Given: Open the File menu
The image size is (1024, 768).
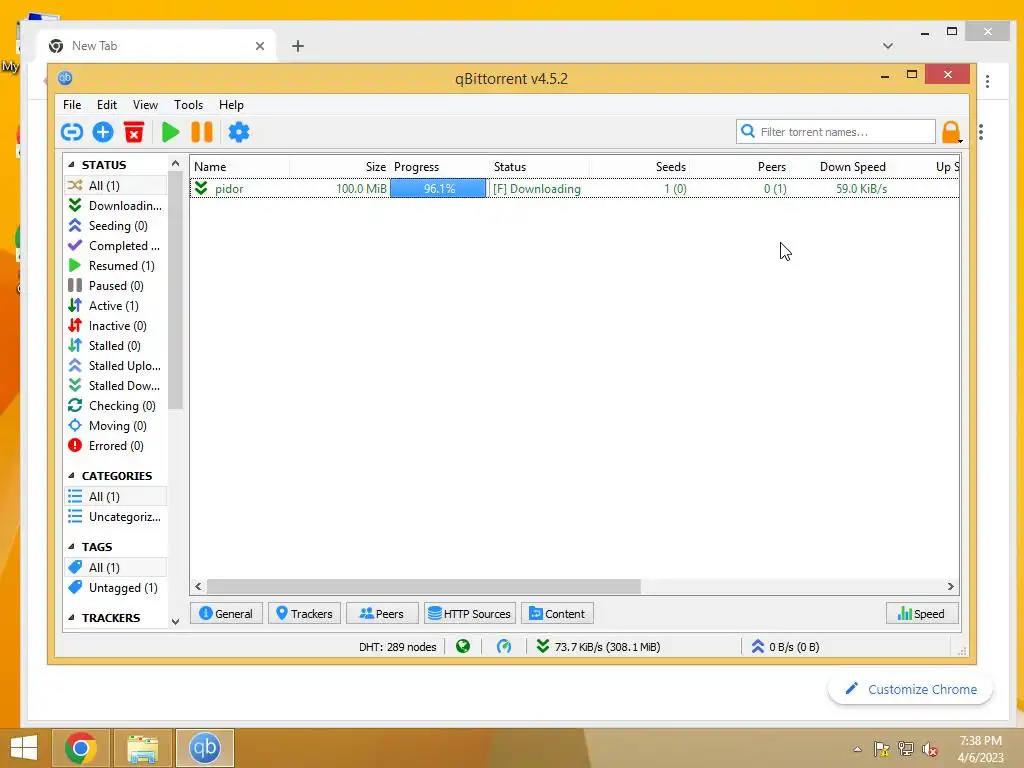Looking at the screenshot, I should click(72, 104).
